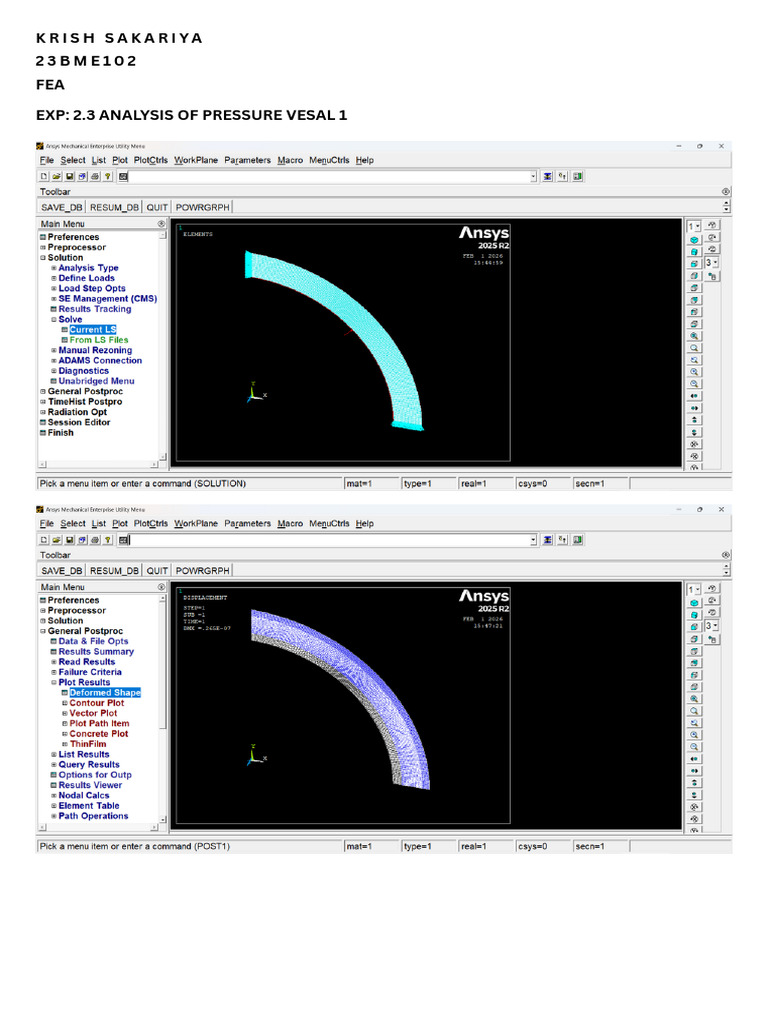Open Parameters menu in bottom Ansys window
Viewport: 768px width, 1024px height.
point(247,524)
